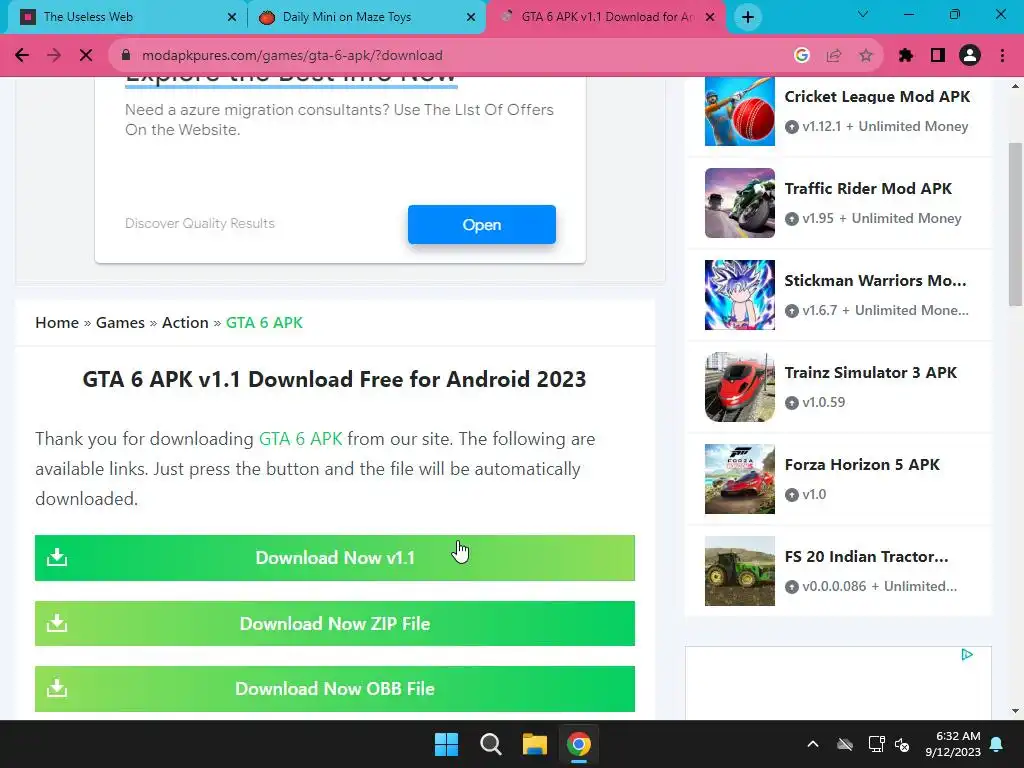Close the GTA 6 APK tab

point(711,17)
